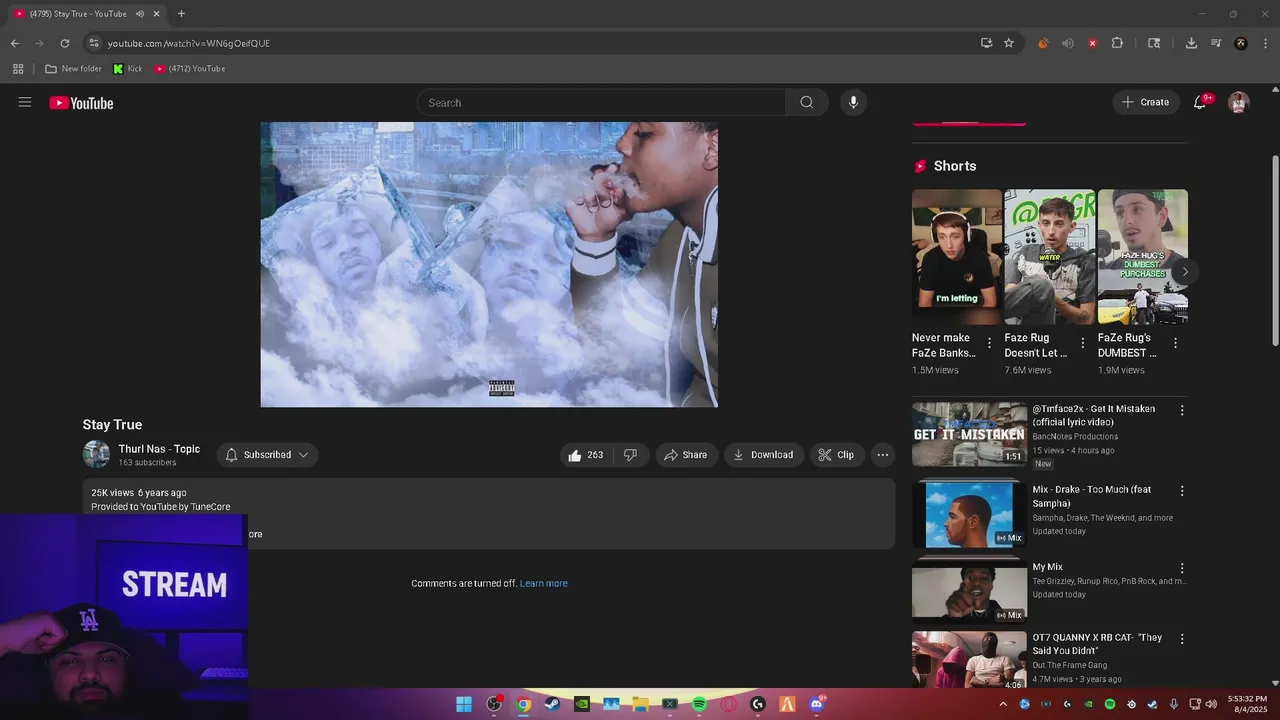The height and width of the screenshot is (720, 1280).
Task: Click the Stay True video player
Action: tap(489, 264)
